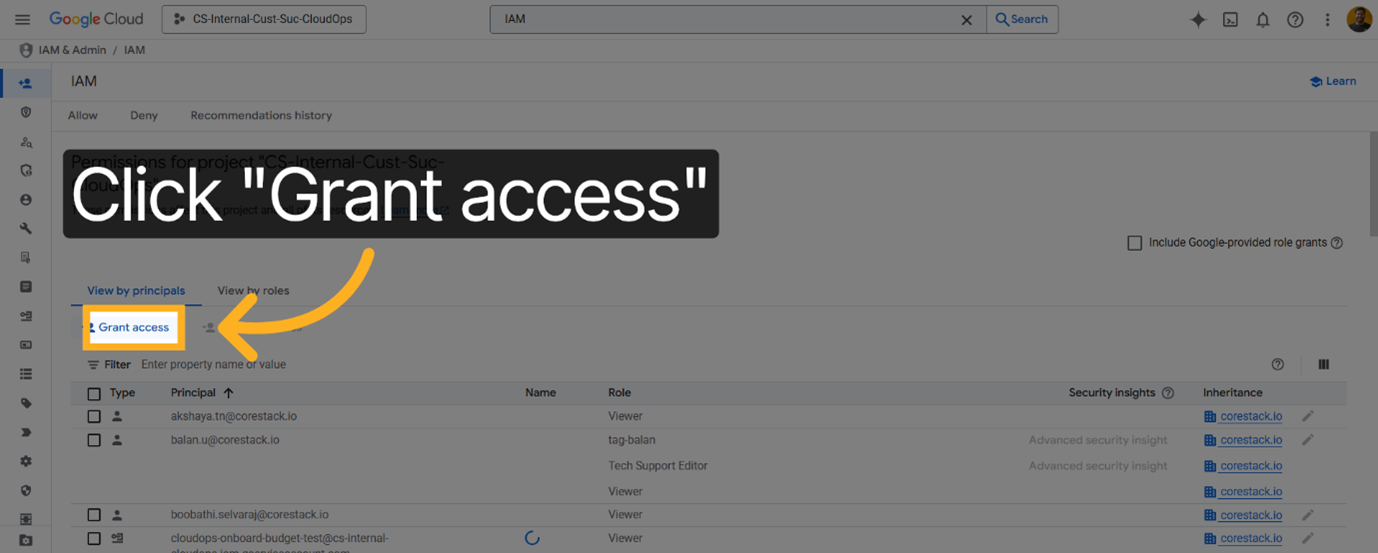Switch to the Deny tab
Screen dimensions: 1378x553
coord(144,115)
